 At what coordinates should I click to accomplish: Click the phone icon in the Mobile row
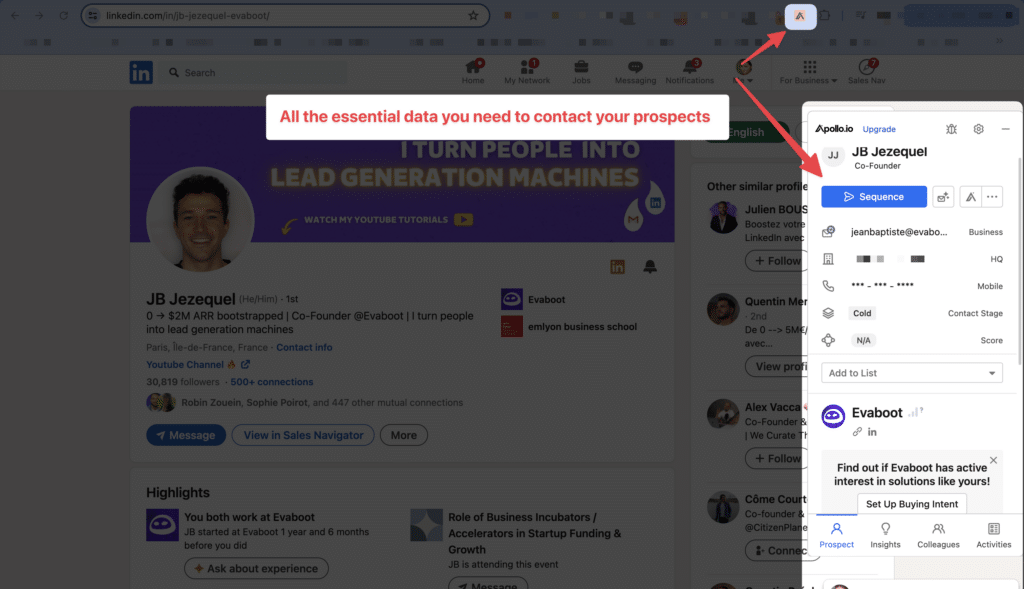828,286
